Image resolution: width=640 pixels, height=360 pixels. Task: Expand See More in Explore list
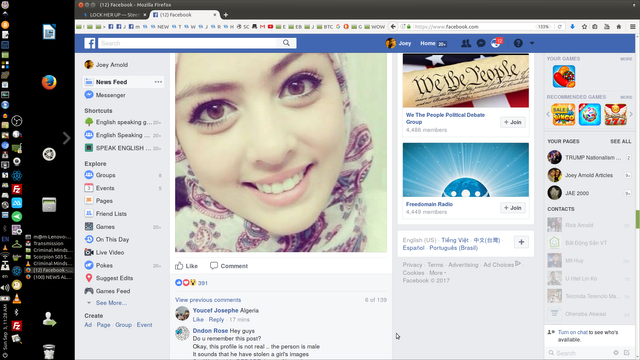point(111,303)
